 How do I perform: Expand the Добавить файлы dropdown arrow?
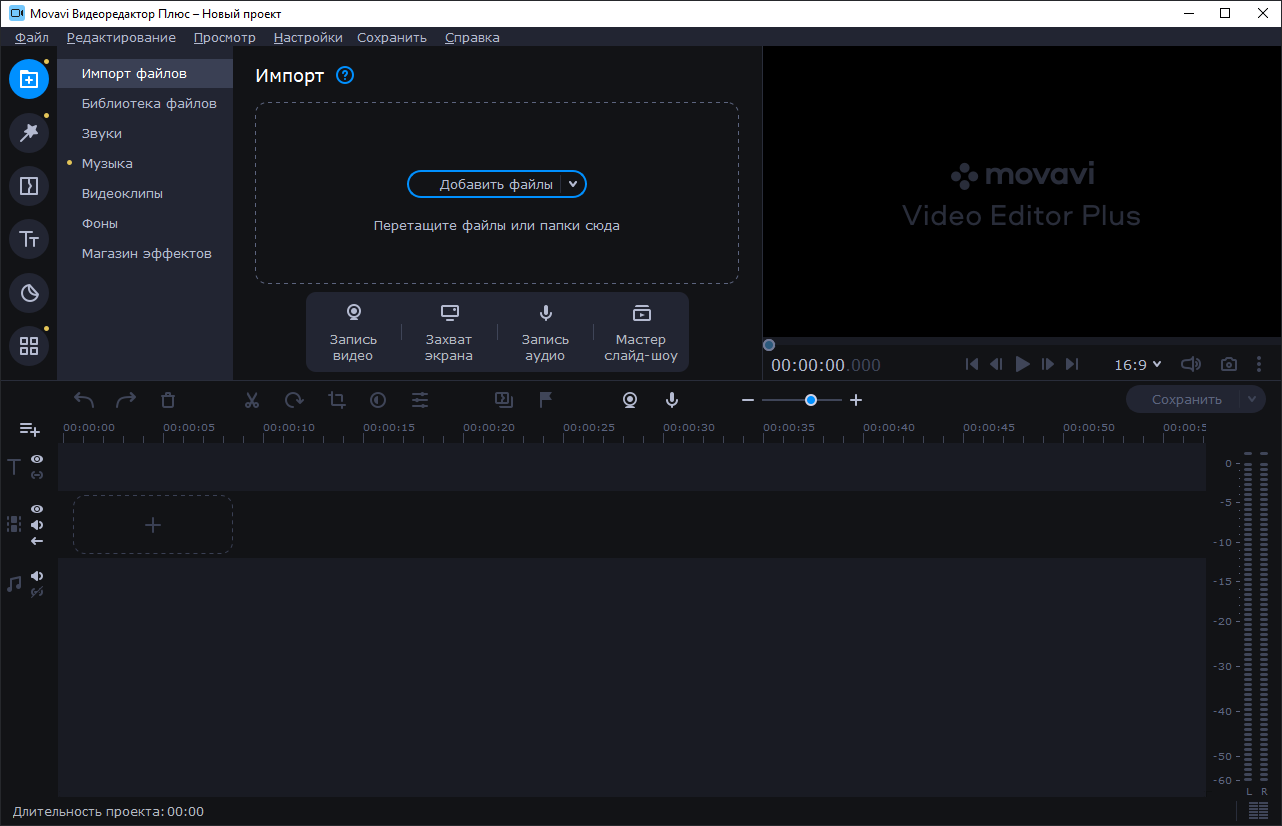[x=573, y=184]
